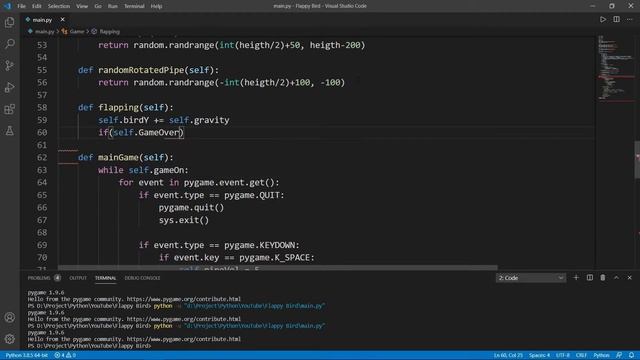Create a new terminal with plus icon
Image resolution: width=640 pixels, height=360 pixels.
[576, 278]
